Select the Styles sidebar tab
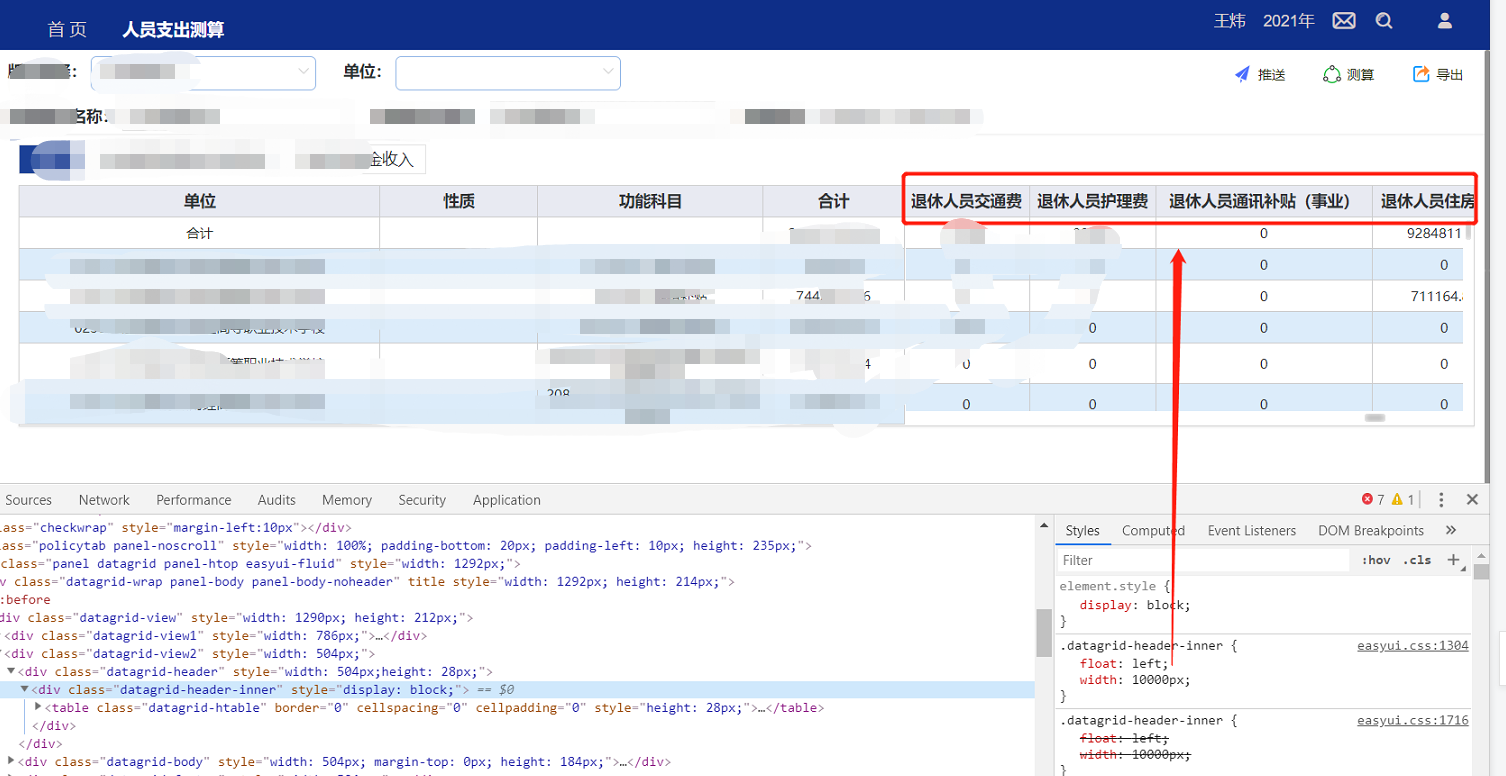The image size is (1506, 776). point(1082,530)
